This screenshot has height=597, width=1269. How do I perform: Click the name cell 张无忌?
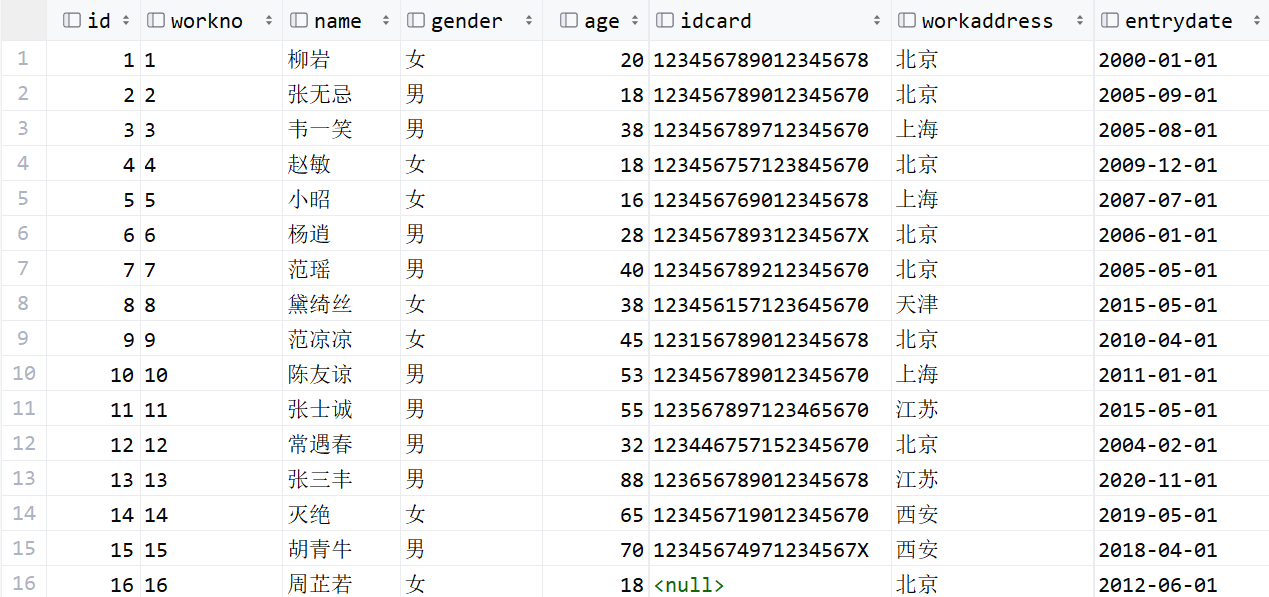tap(320, 95)
